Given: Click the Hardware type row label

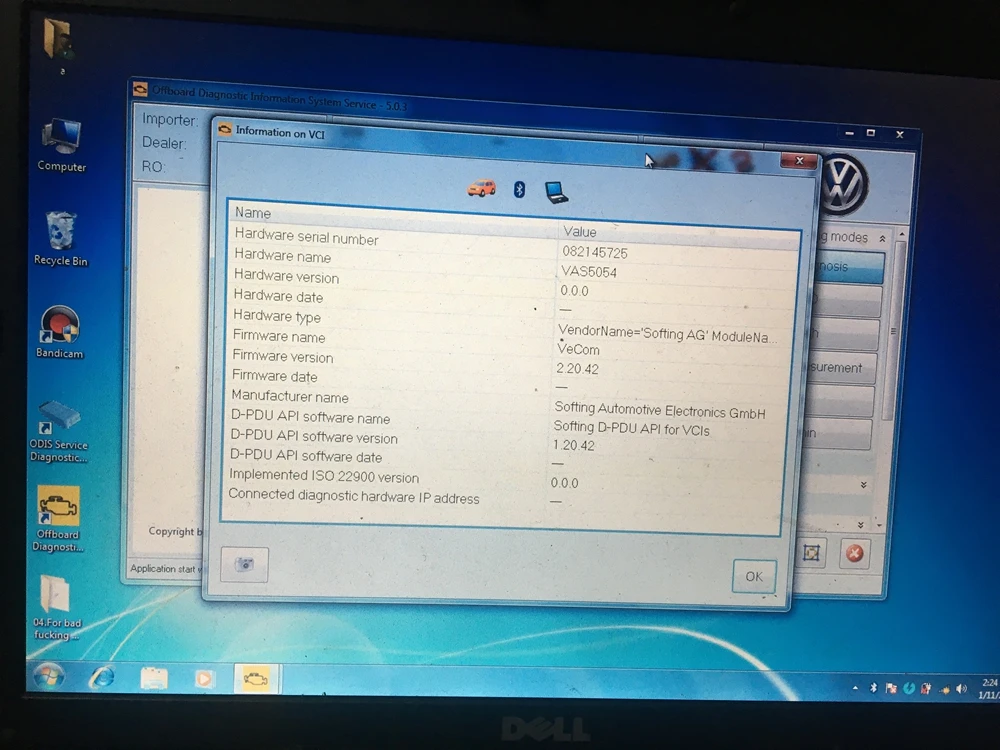Looking at the screenshot, I should [276, 316].
